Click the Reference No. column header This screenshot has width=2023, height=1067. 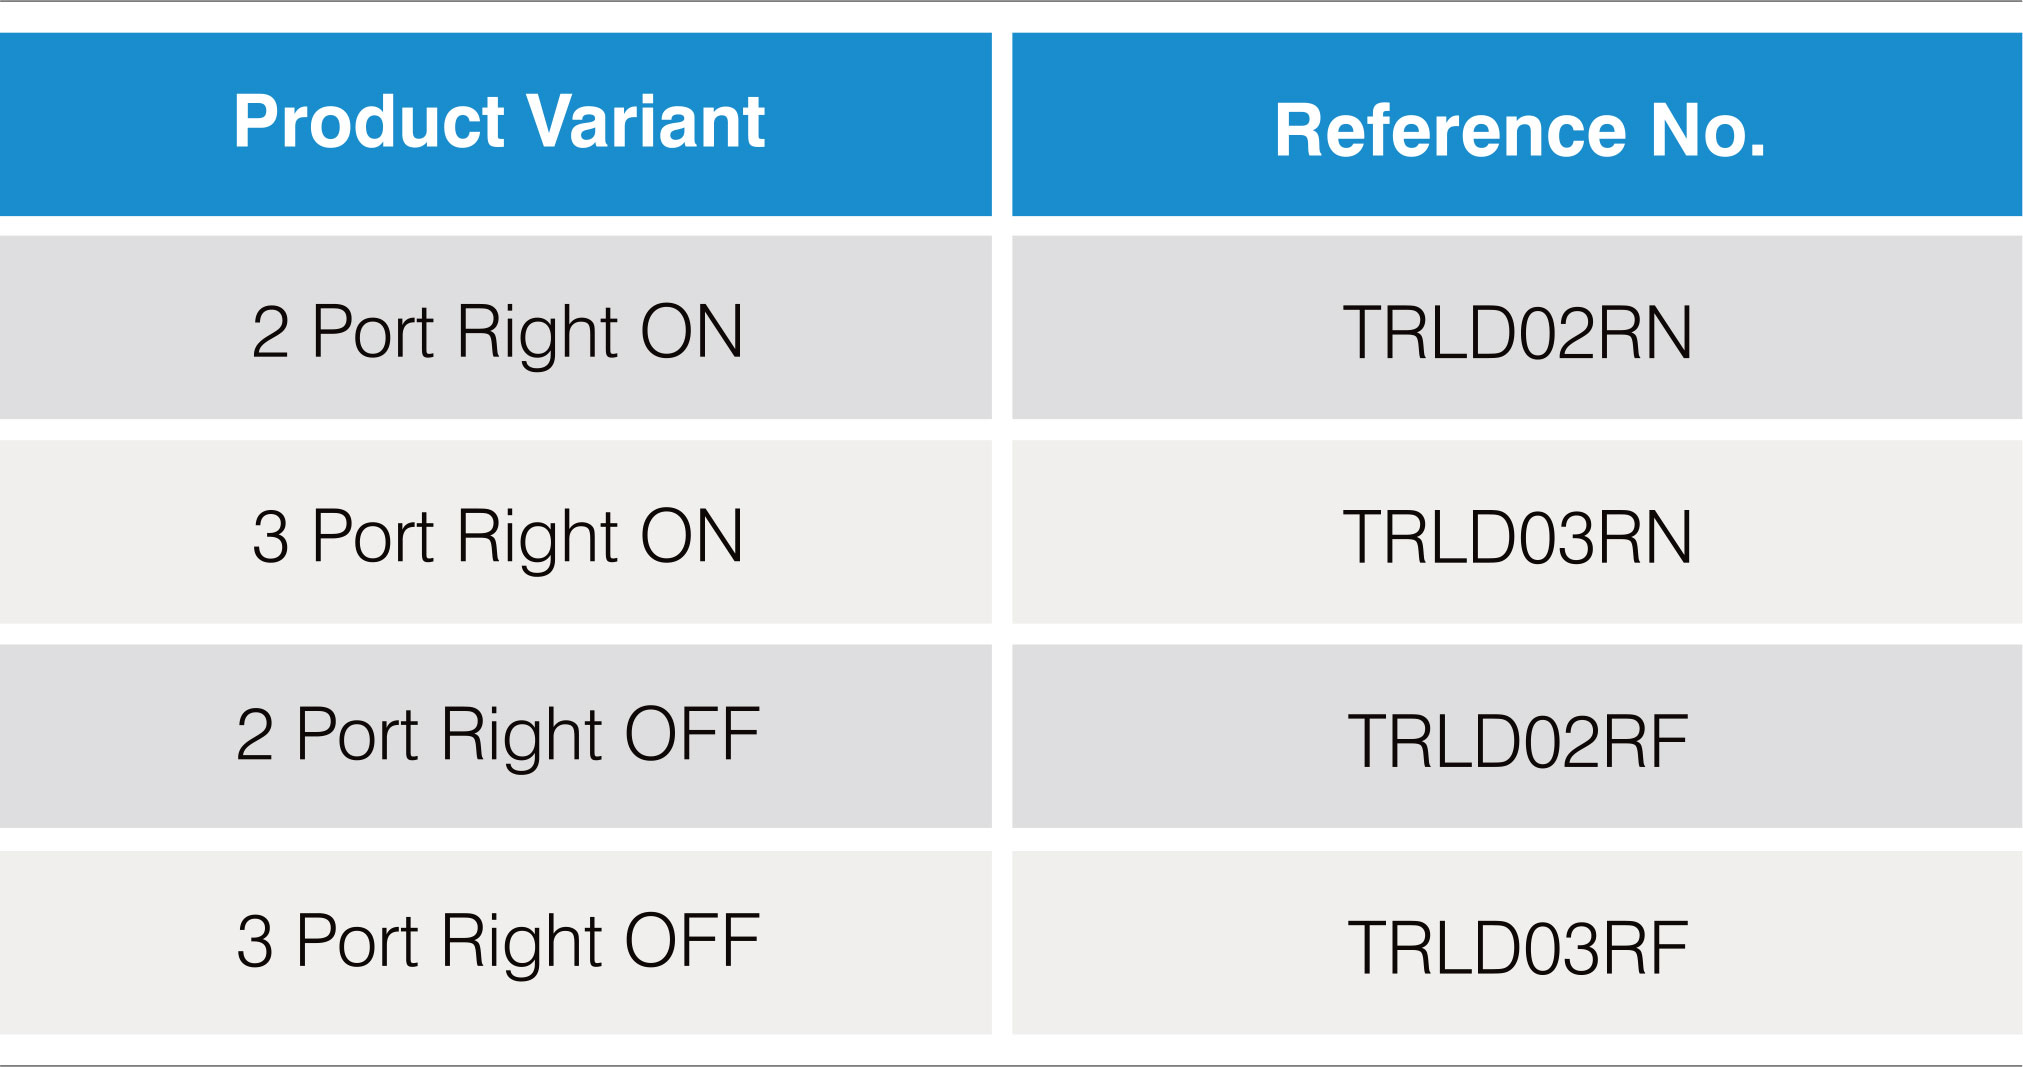1519,130
